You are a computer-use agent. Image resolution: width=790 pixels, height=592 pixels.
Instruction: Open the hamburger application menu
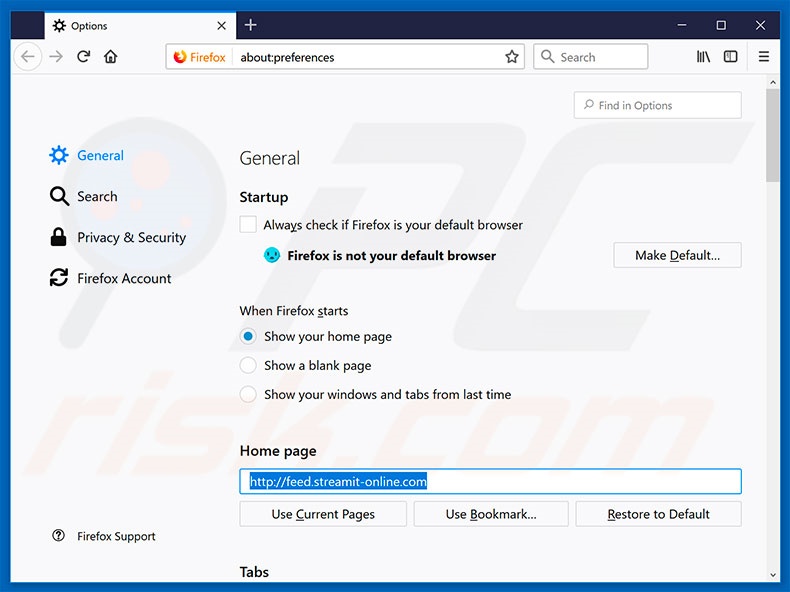pyautogui.click(x=764, y=57)
